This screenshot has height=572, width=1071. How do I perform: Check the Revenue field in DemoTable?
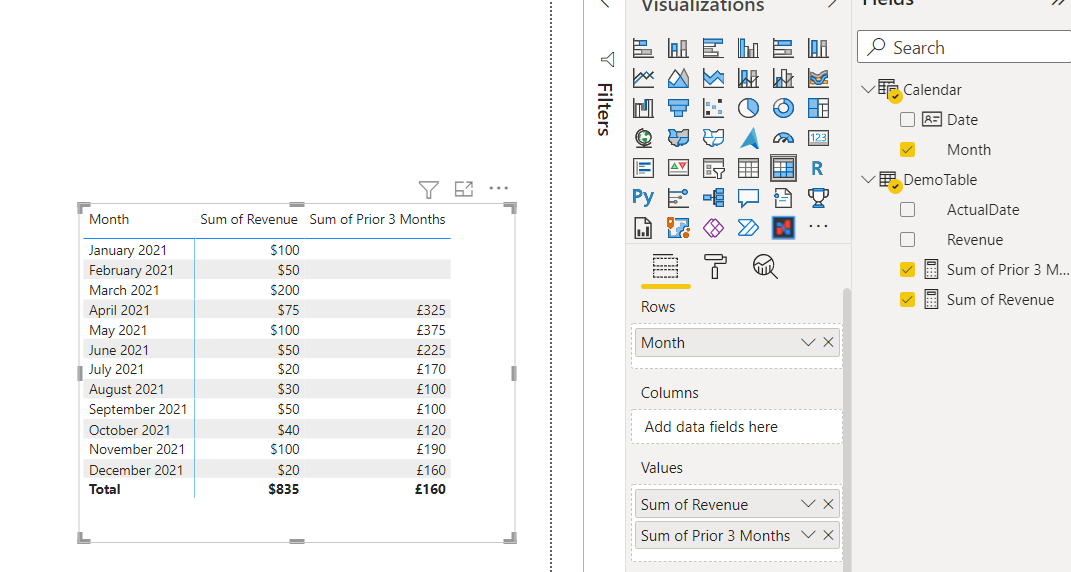907,240
